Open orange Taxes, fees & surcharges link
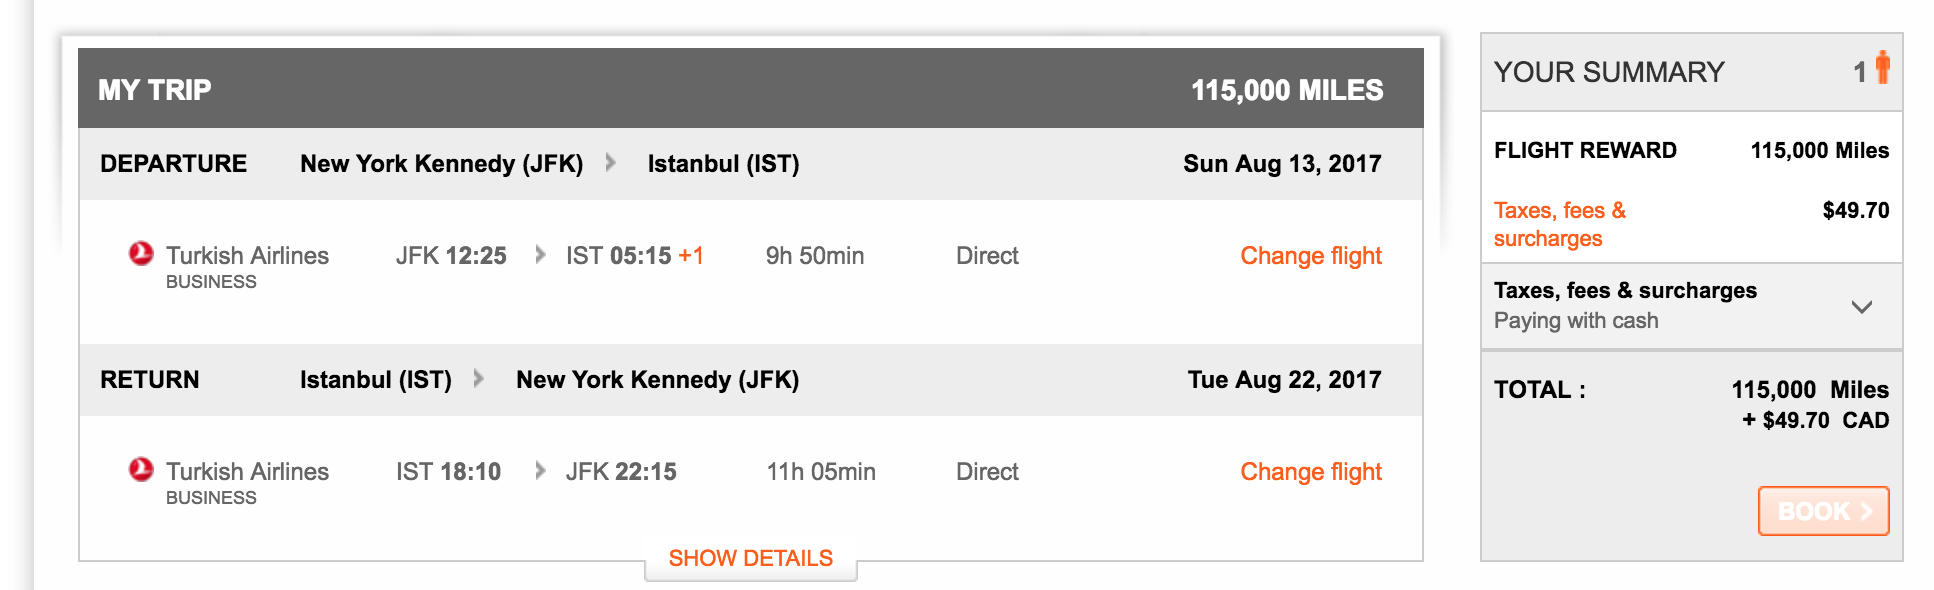Image resolution: width=1934 pixels, height=590 pixels. click(1560, 224)
